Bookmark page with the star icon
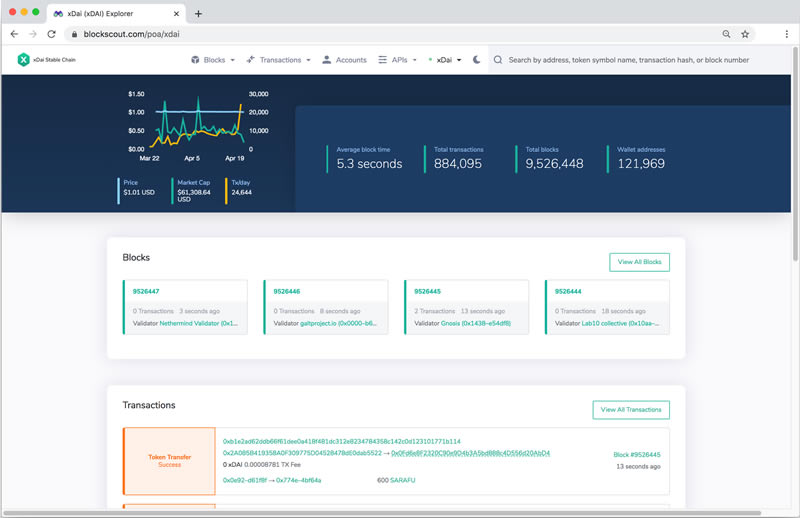This screenshot has height=518, width=800. 745,34
